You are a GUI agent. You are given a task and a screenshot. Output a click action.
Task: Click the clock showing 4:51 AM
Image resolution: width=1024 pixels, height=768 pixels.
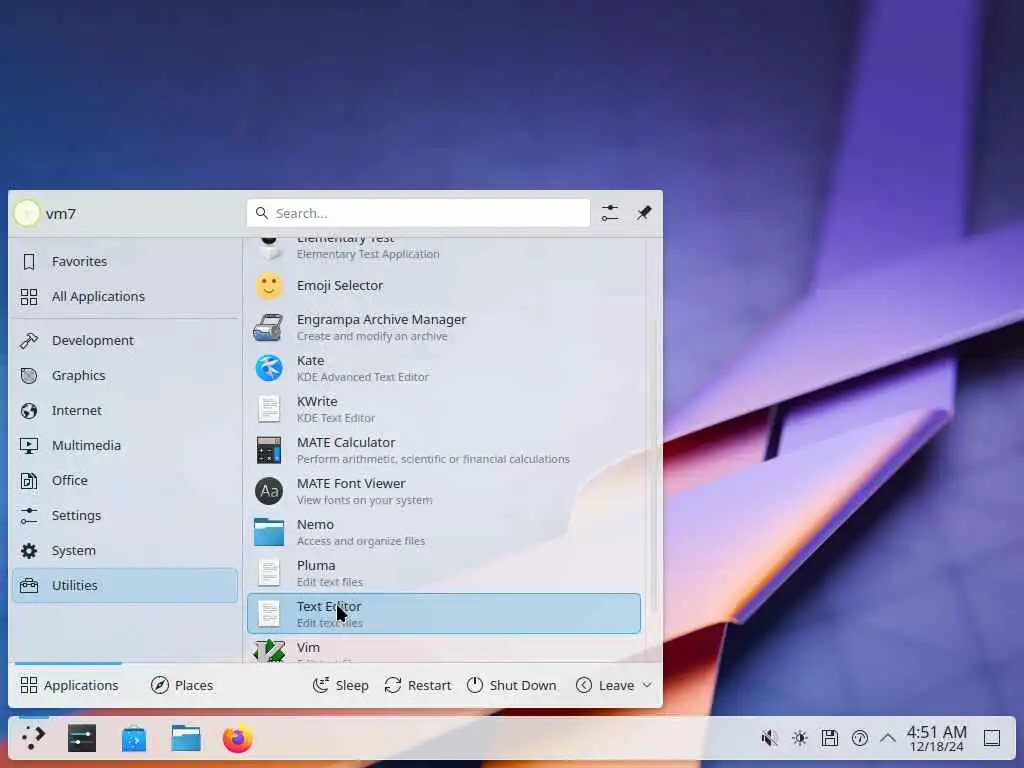point(936,739)
